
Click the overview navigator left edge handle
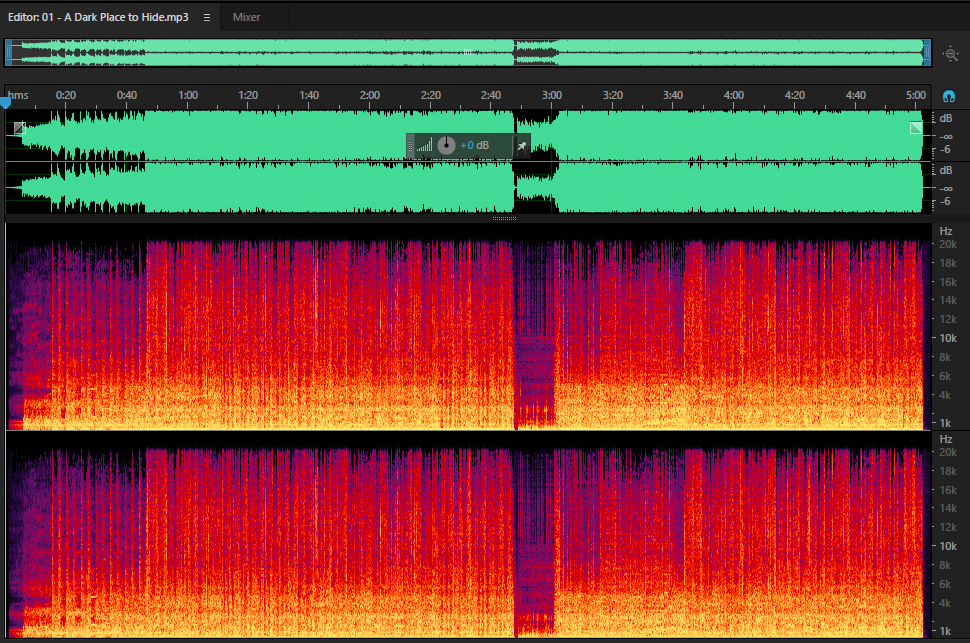click(x=9, y=53)
